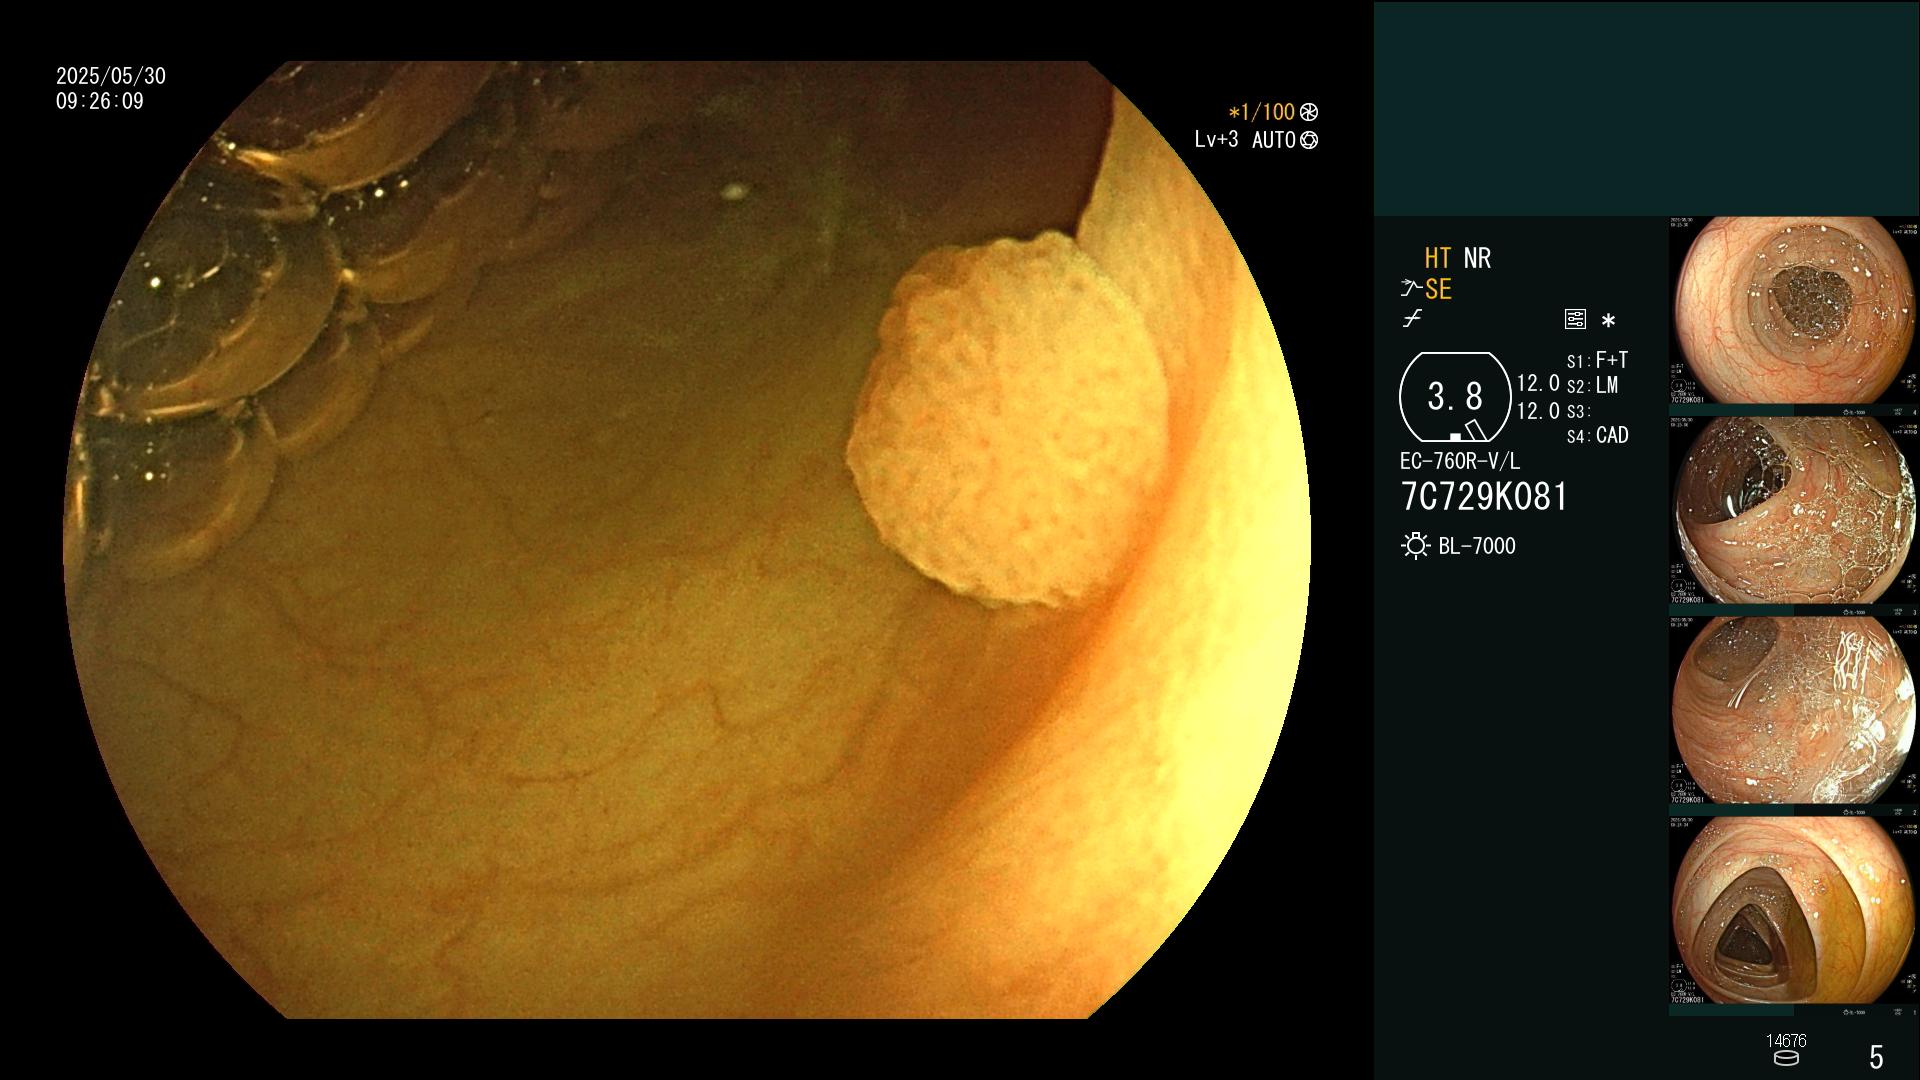Click the lower 12.0 value beside scope indicator
This screenshot has height=1080, width=1920.
click(1538, 410)
